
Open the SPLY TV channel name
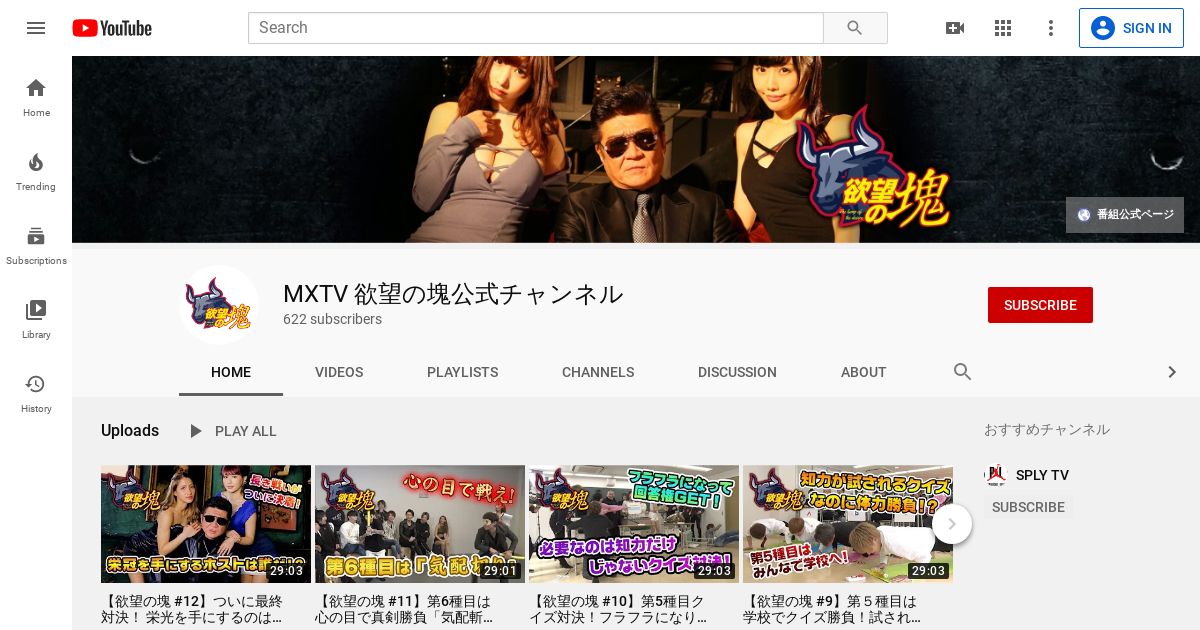click(x=1042, y=475)
